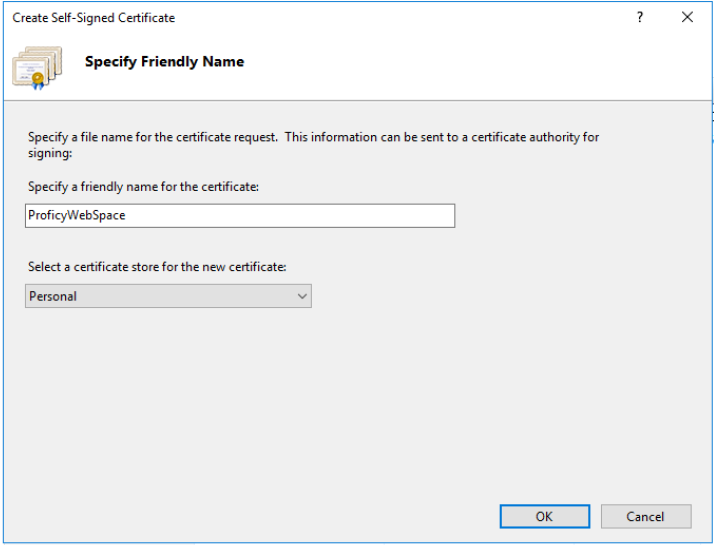Click the certificate stack icon in the header
715x545 pixels.
click(x=37, y=67)
